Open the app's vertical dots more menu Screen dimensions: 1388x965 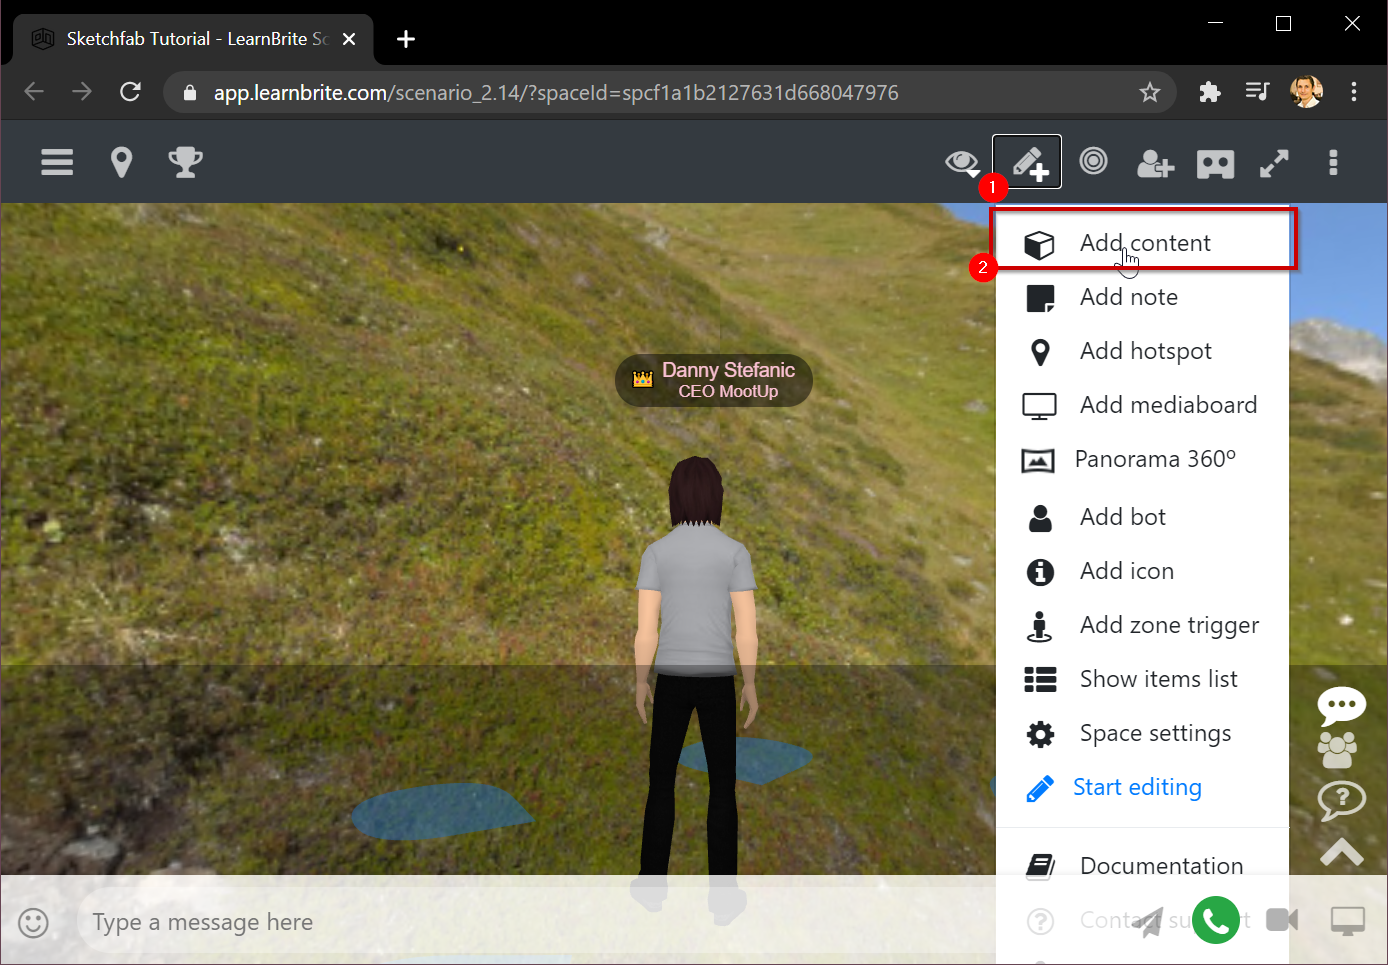pyautogui.click(x=1332, y=163)
